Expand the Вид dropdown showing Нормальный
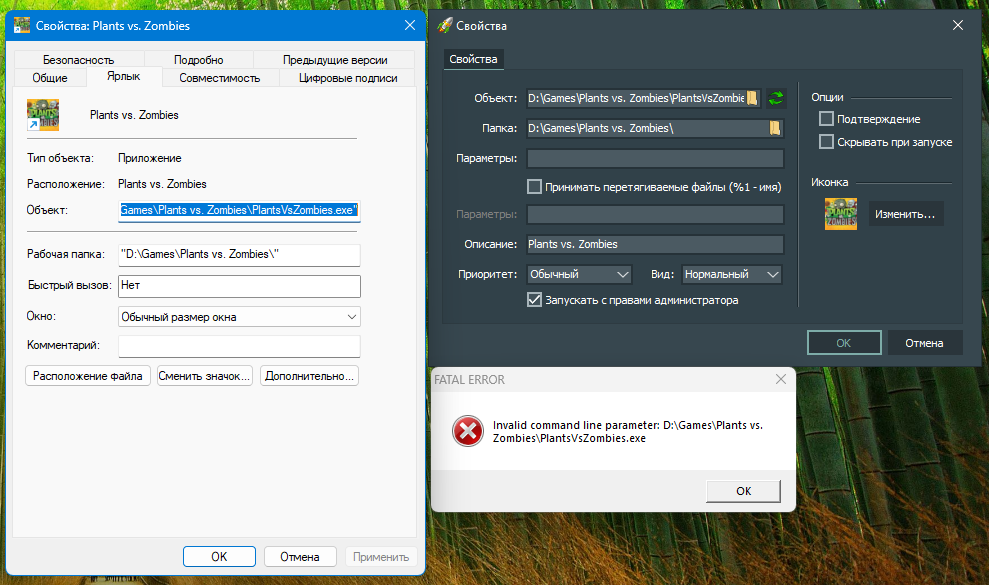This screenshot has height=585, width=989. [x=731, y=274]
